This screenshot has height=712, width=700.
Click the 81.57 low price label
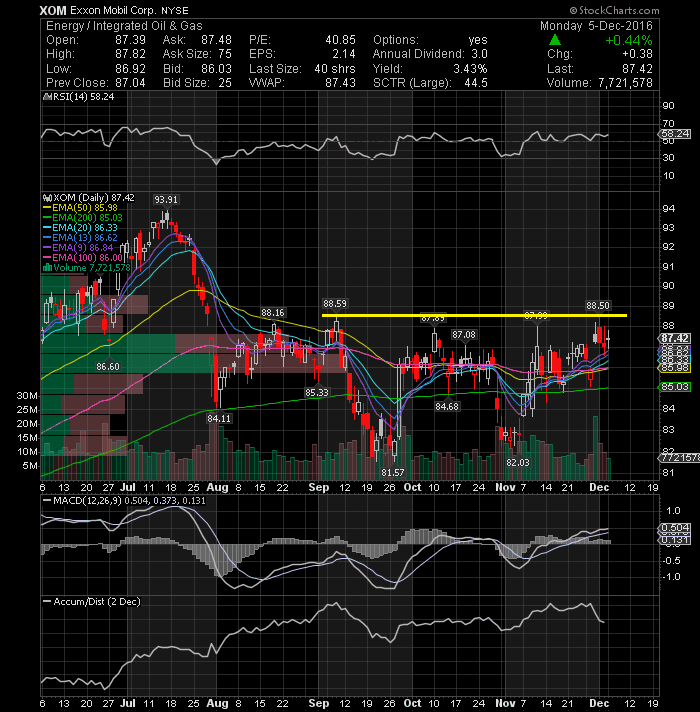[x=393, y=472]
